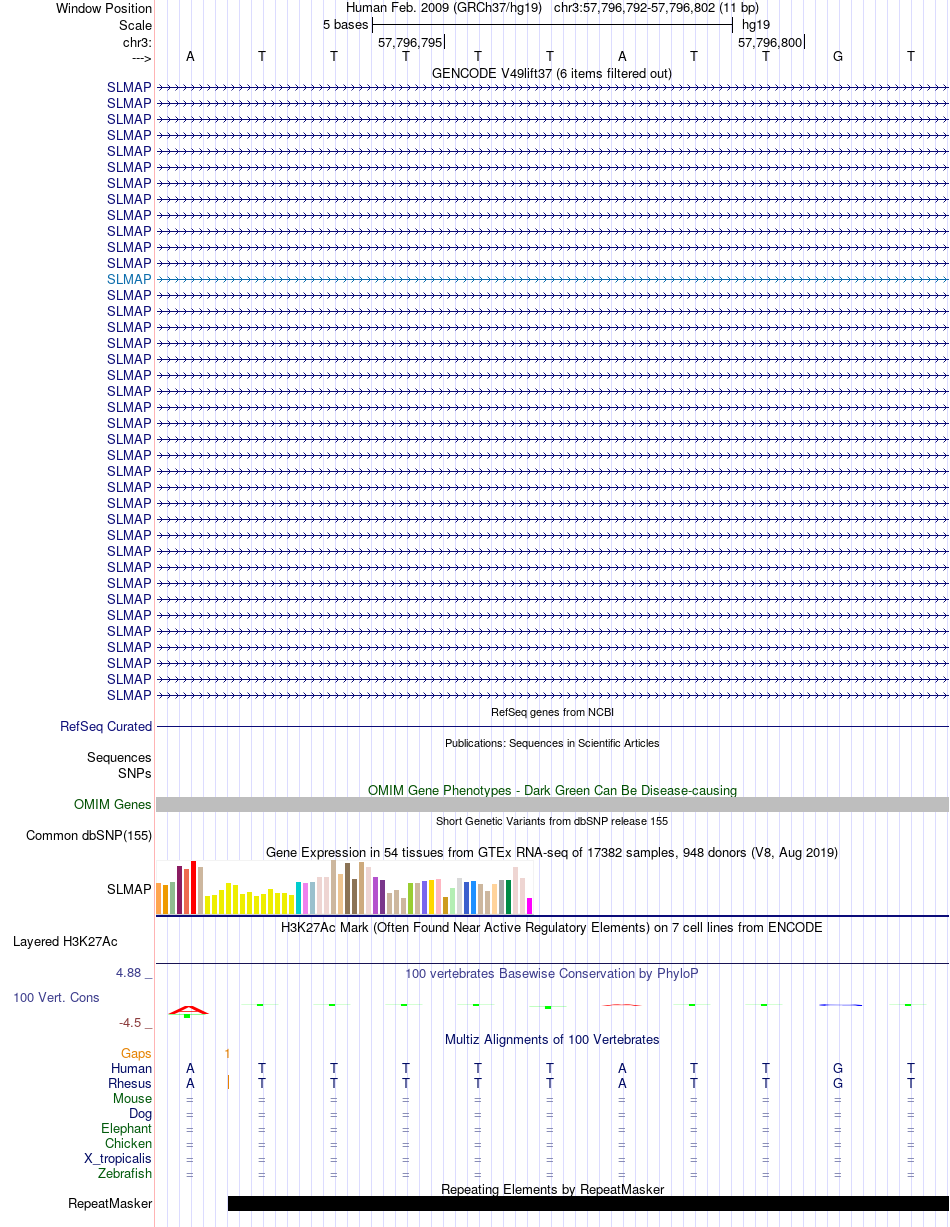
Task: Open 'Repeating Elements by RepeatMasker' track title
Action: [552, 1189]
